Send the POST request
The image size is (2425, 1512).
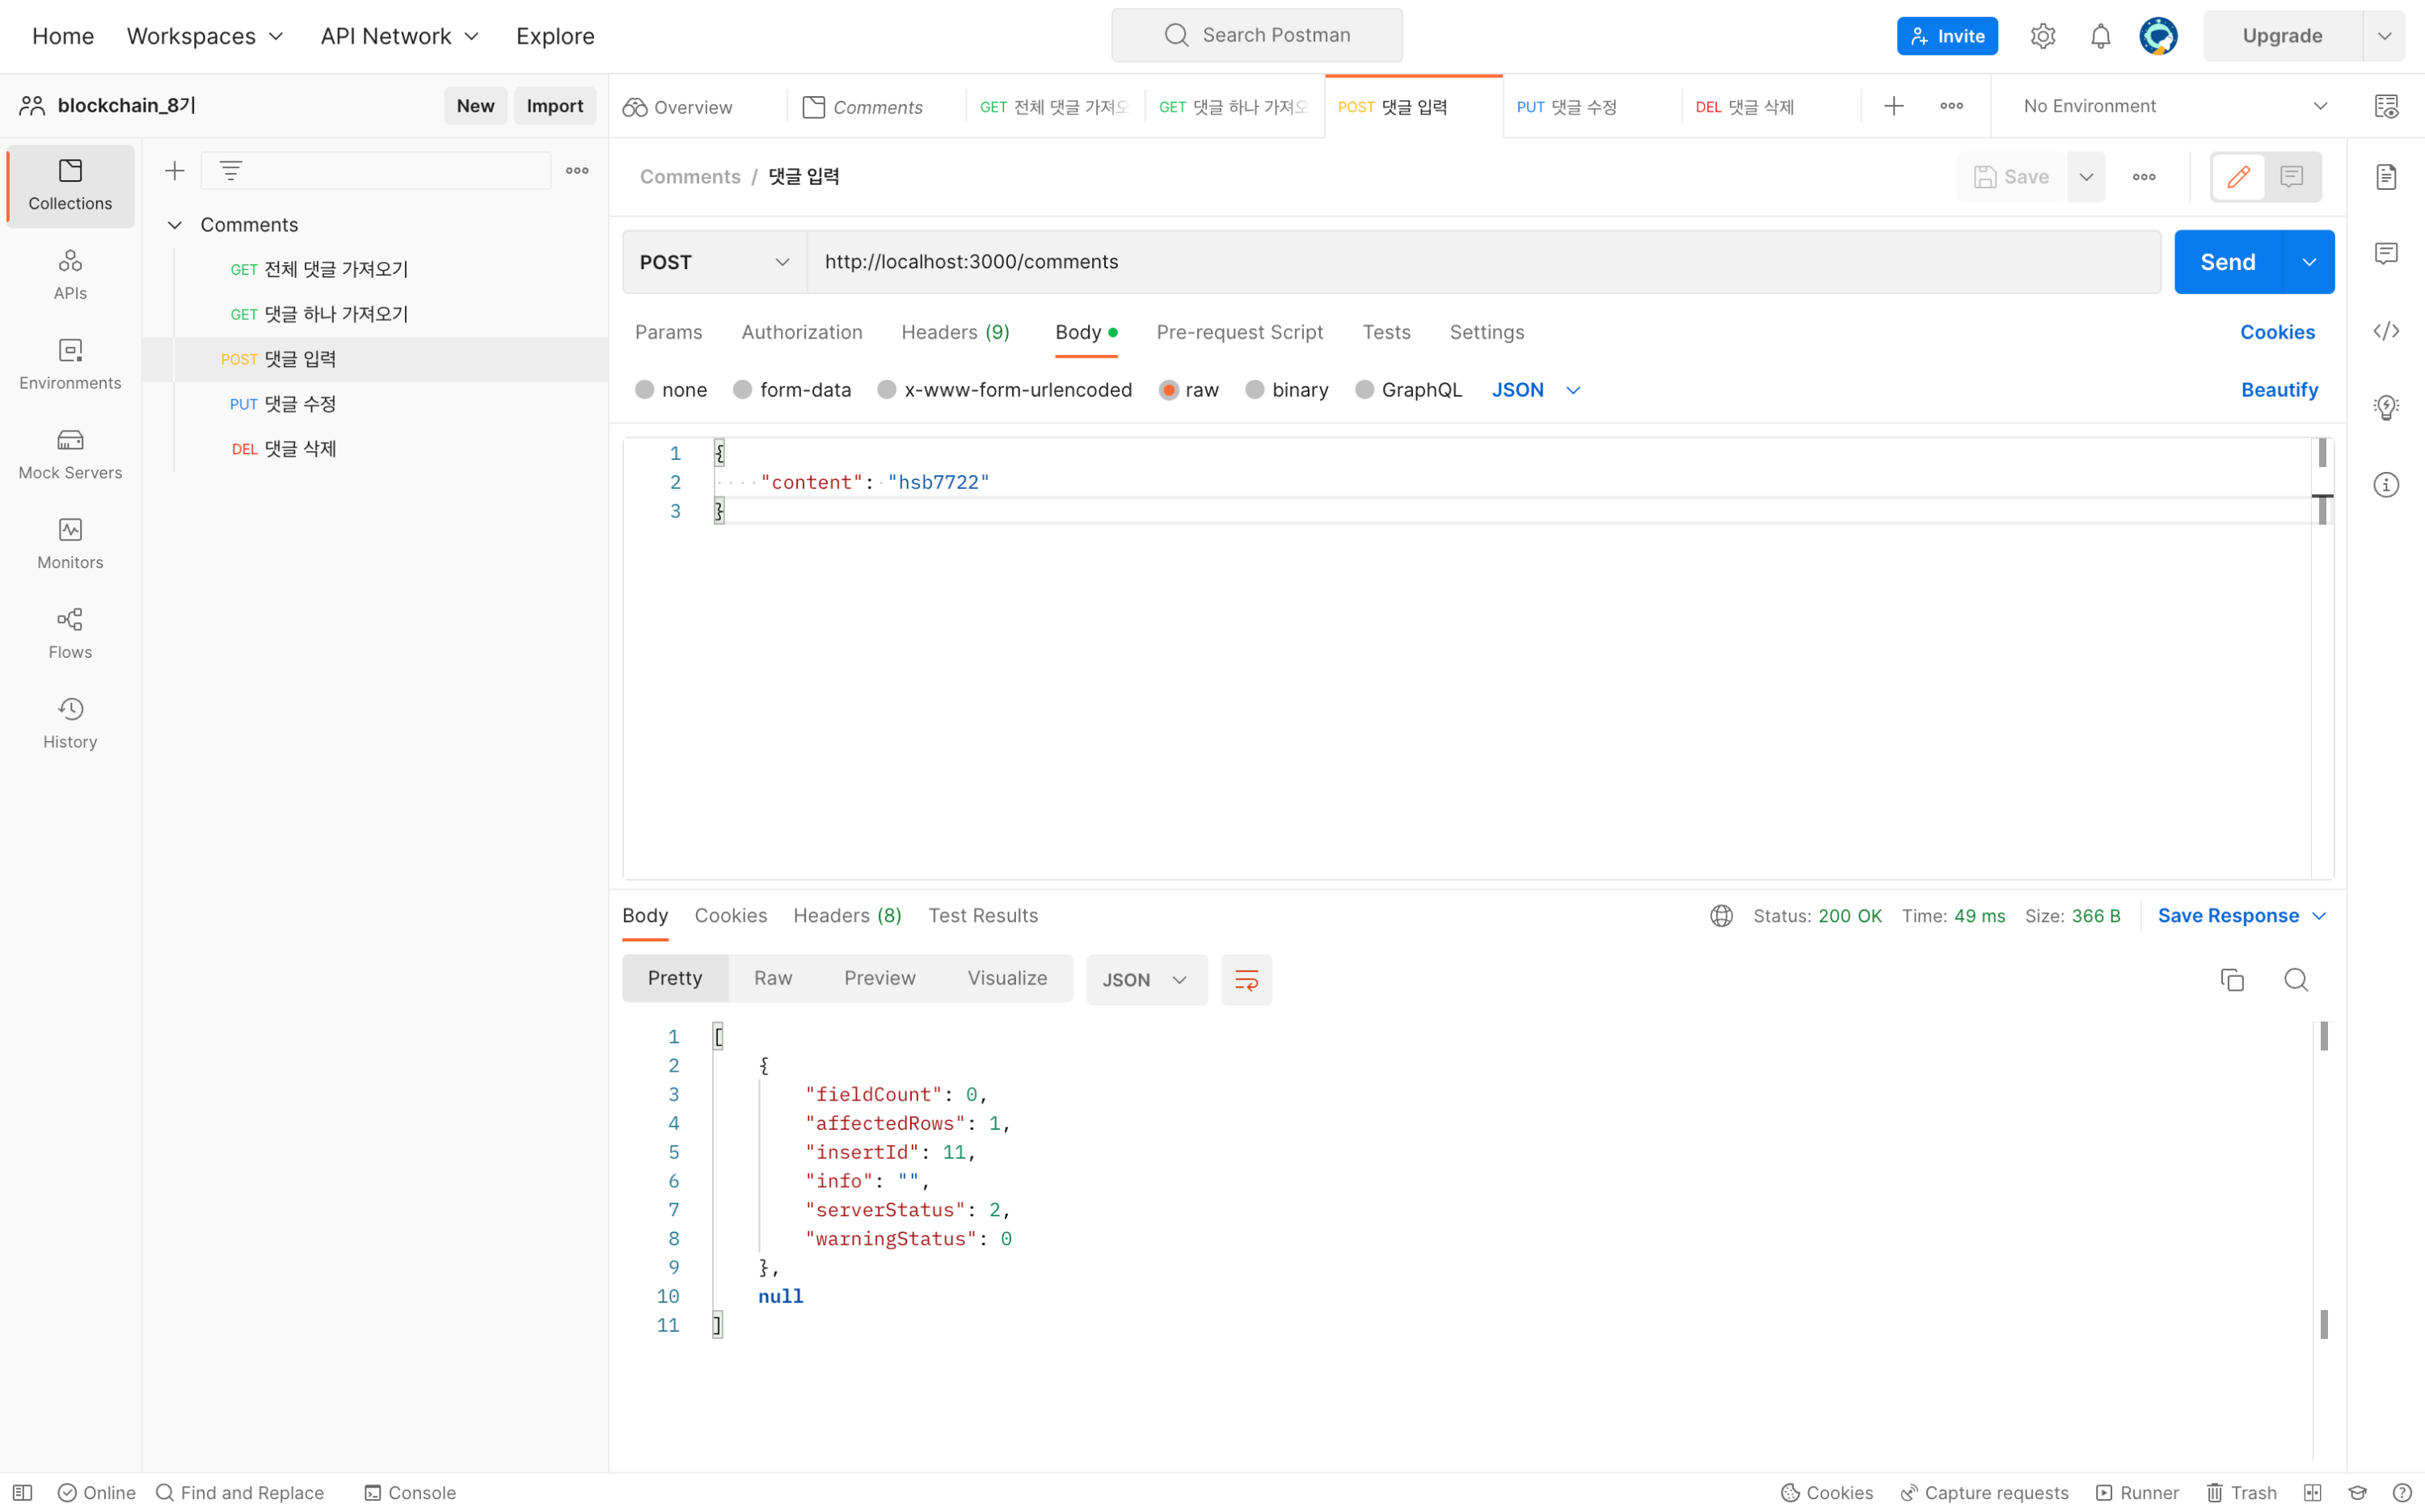coord(2228,262)
